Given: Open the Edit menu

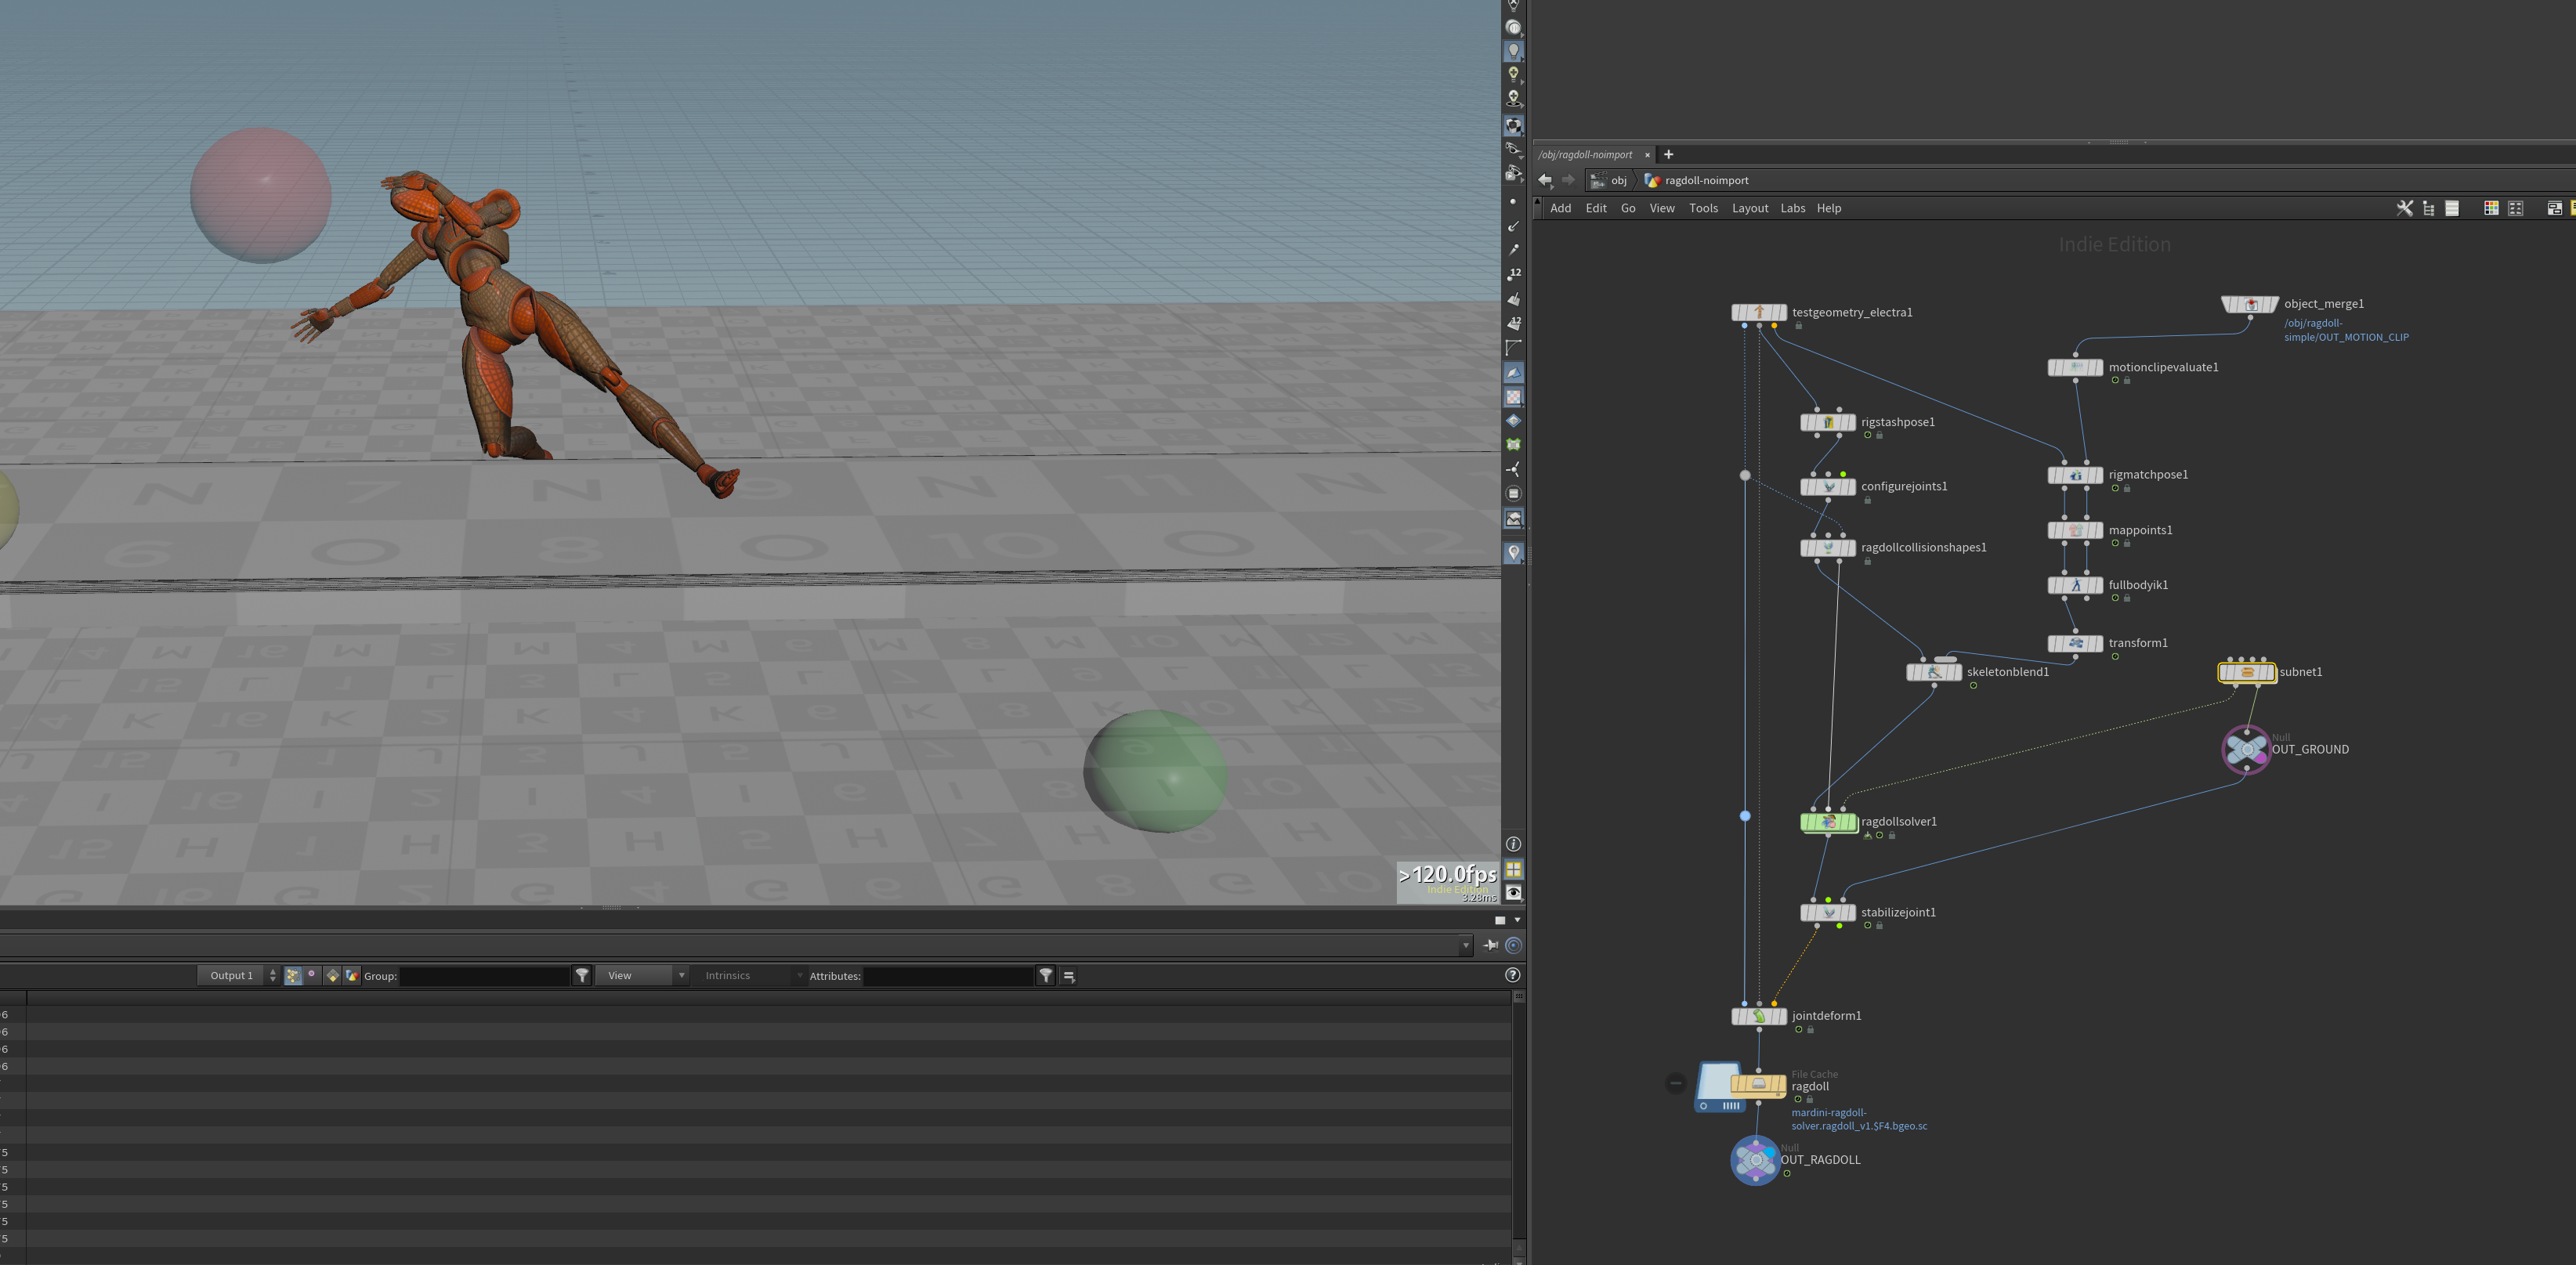Looking at the screenshot, I should click(x=1596, y=208).
